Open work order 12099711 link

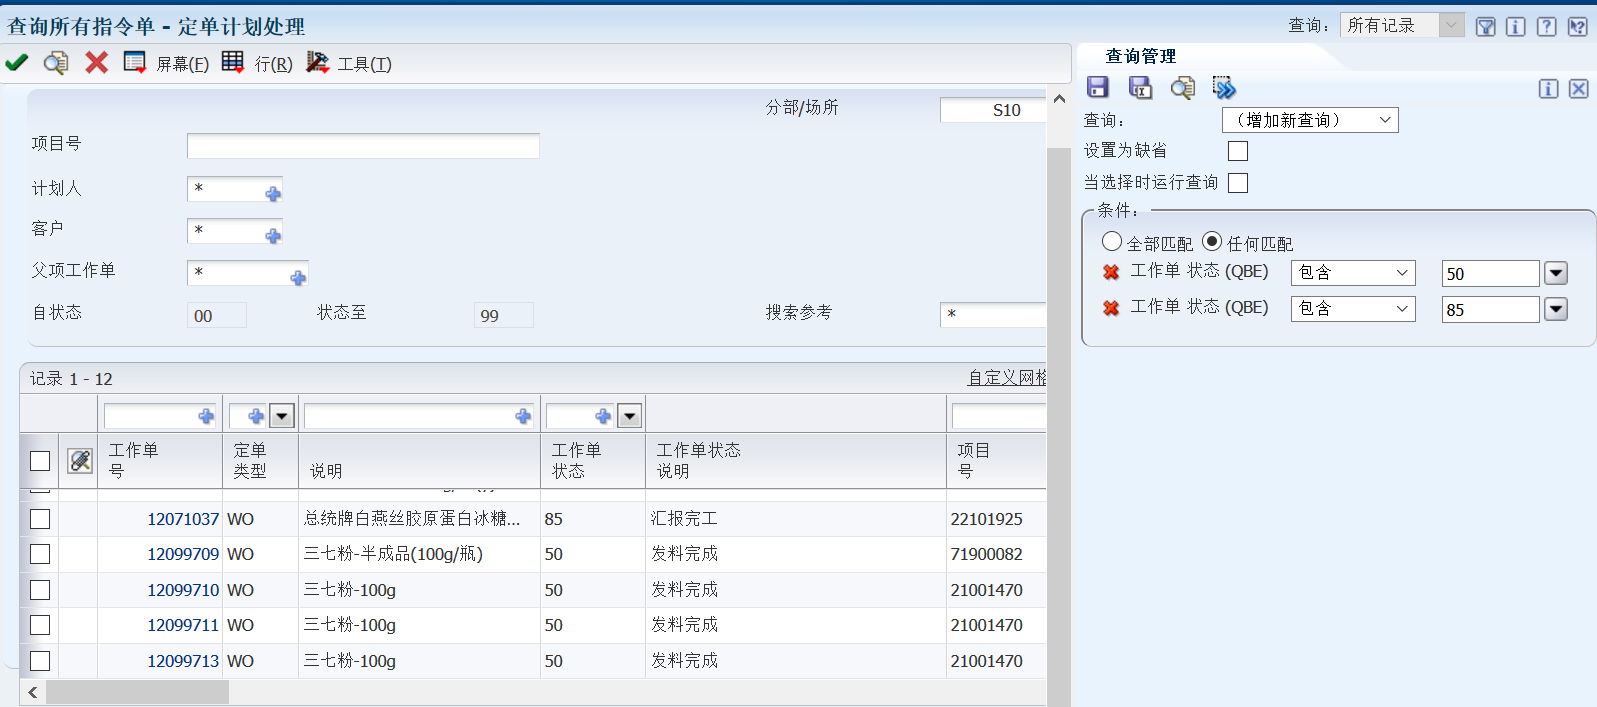(x=183, y=625)
